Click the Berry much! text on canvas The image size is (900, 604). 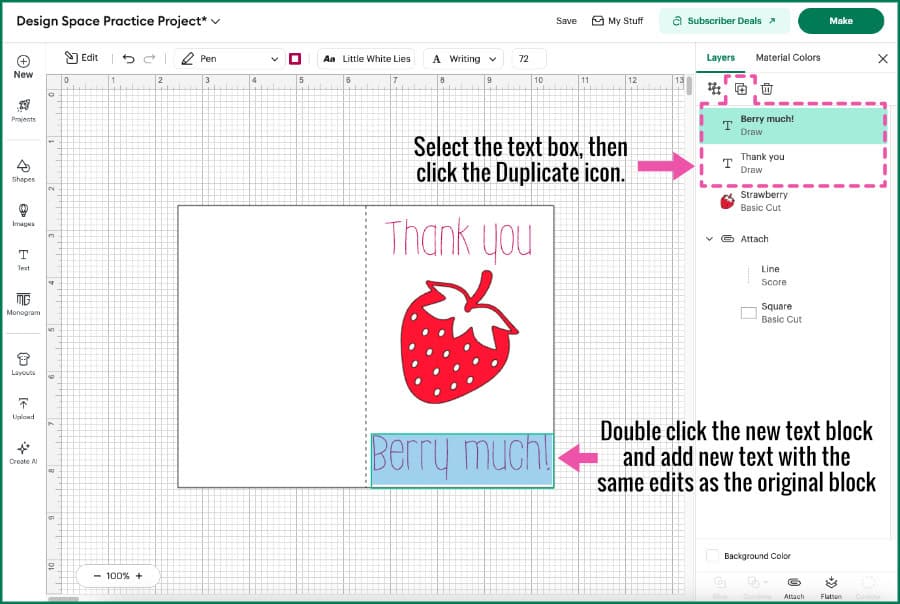[462, 460]
